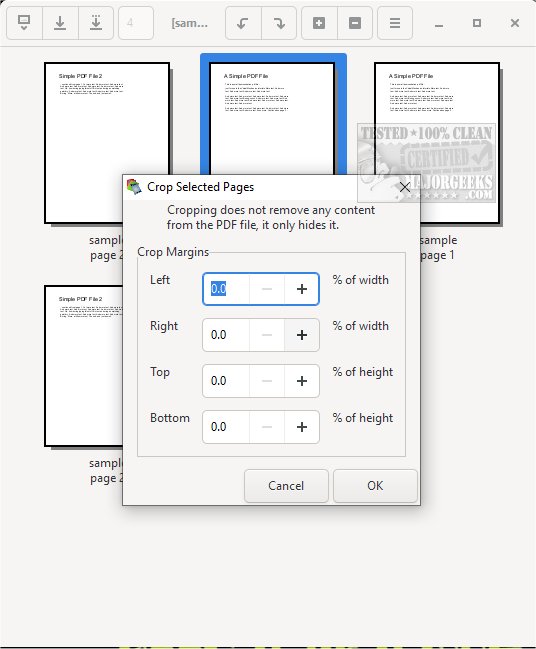This screenshot has height=649, width=536.
Task: Minimize the PDF Arranger window
Action: (439, 24)
